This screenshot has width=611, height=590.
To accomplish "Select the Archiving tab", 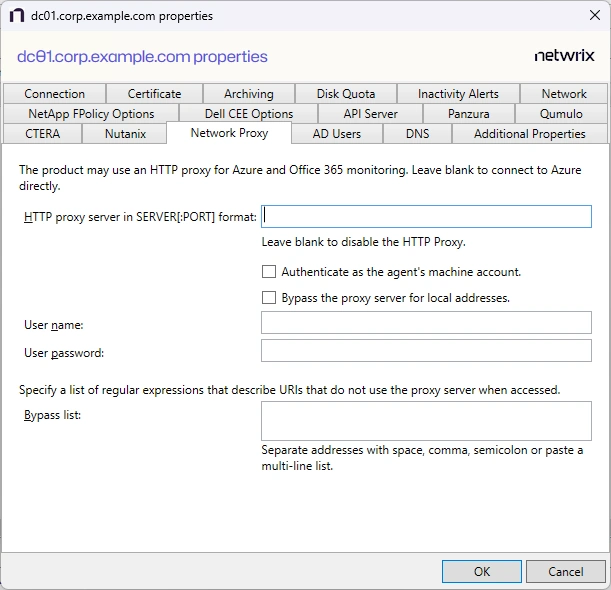I will 249,94.
